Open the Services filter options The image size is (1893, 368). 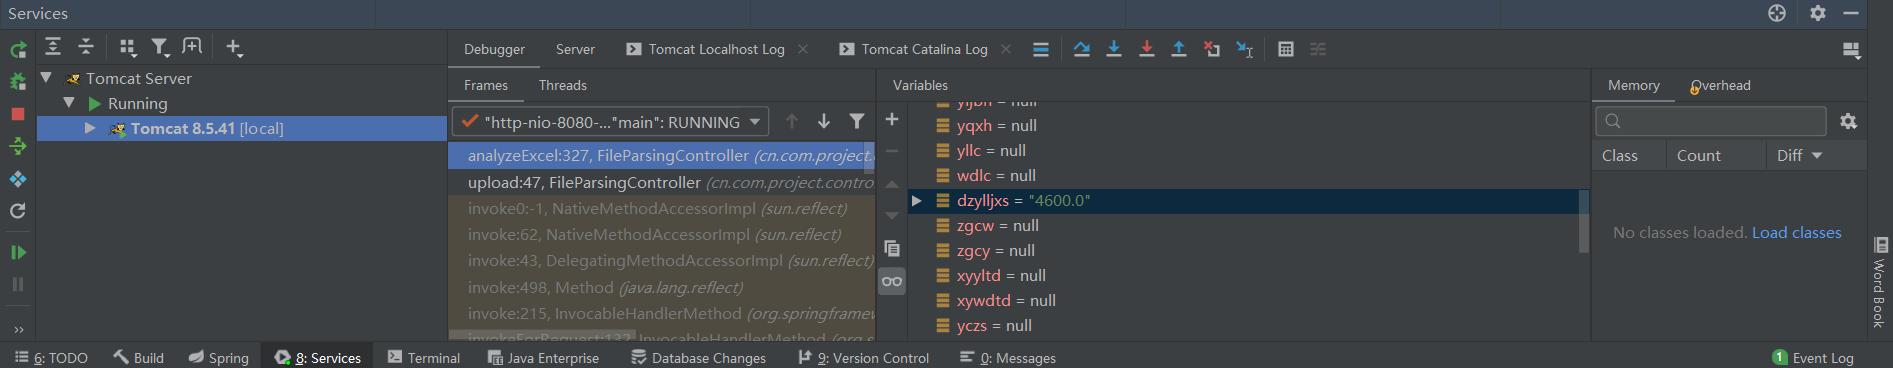point(160,47)
